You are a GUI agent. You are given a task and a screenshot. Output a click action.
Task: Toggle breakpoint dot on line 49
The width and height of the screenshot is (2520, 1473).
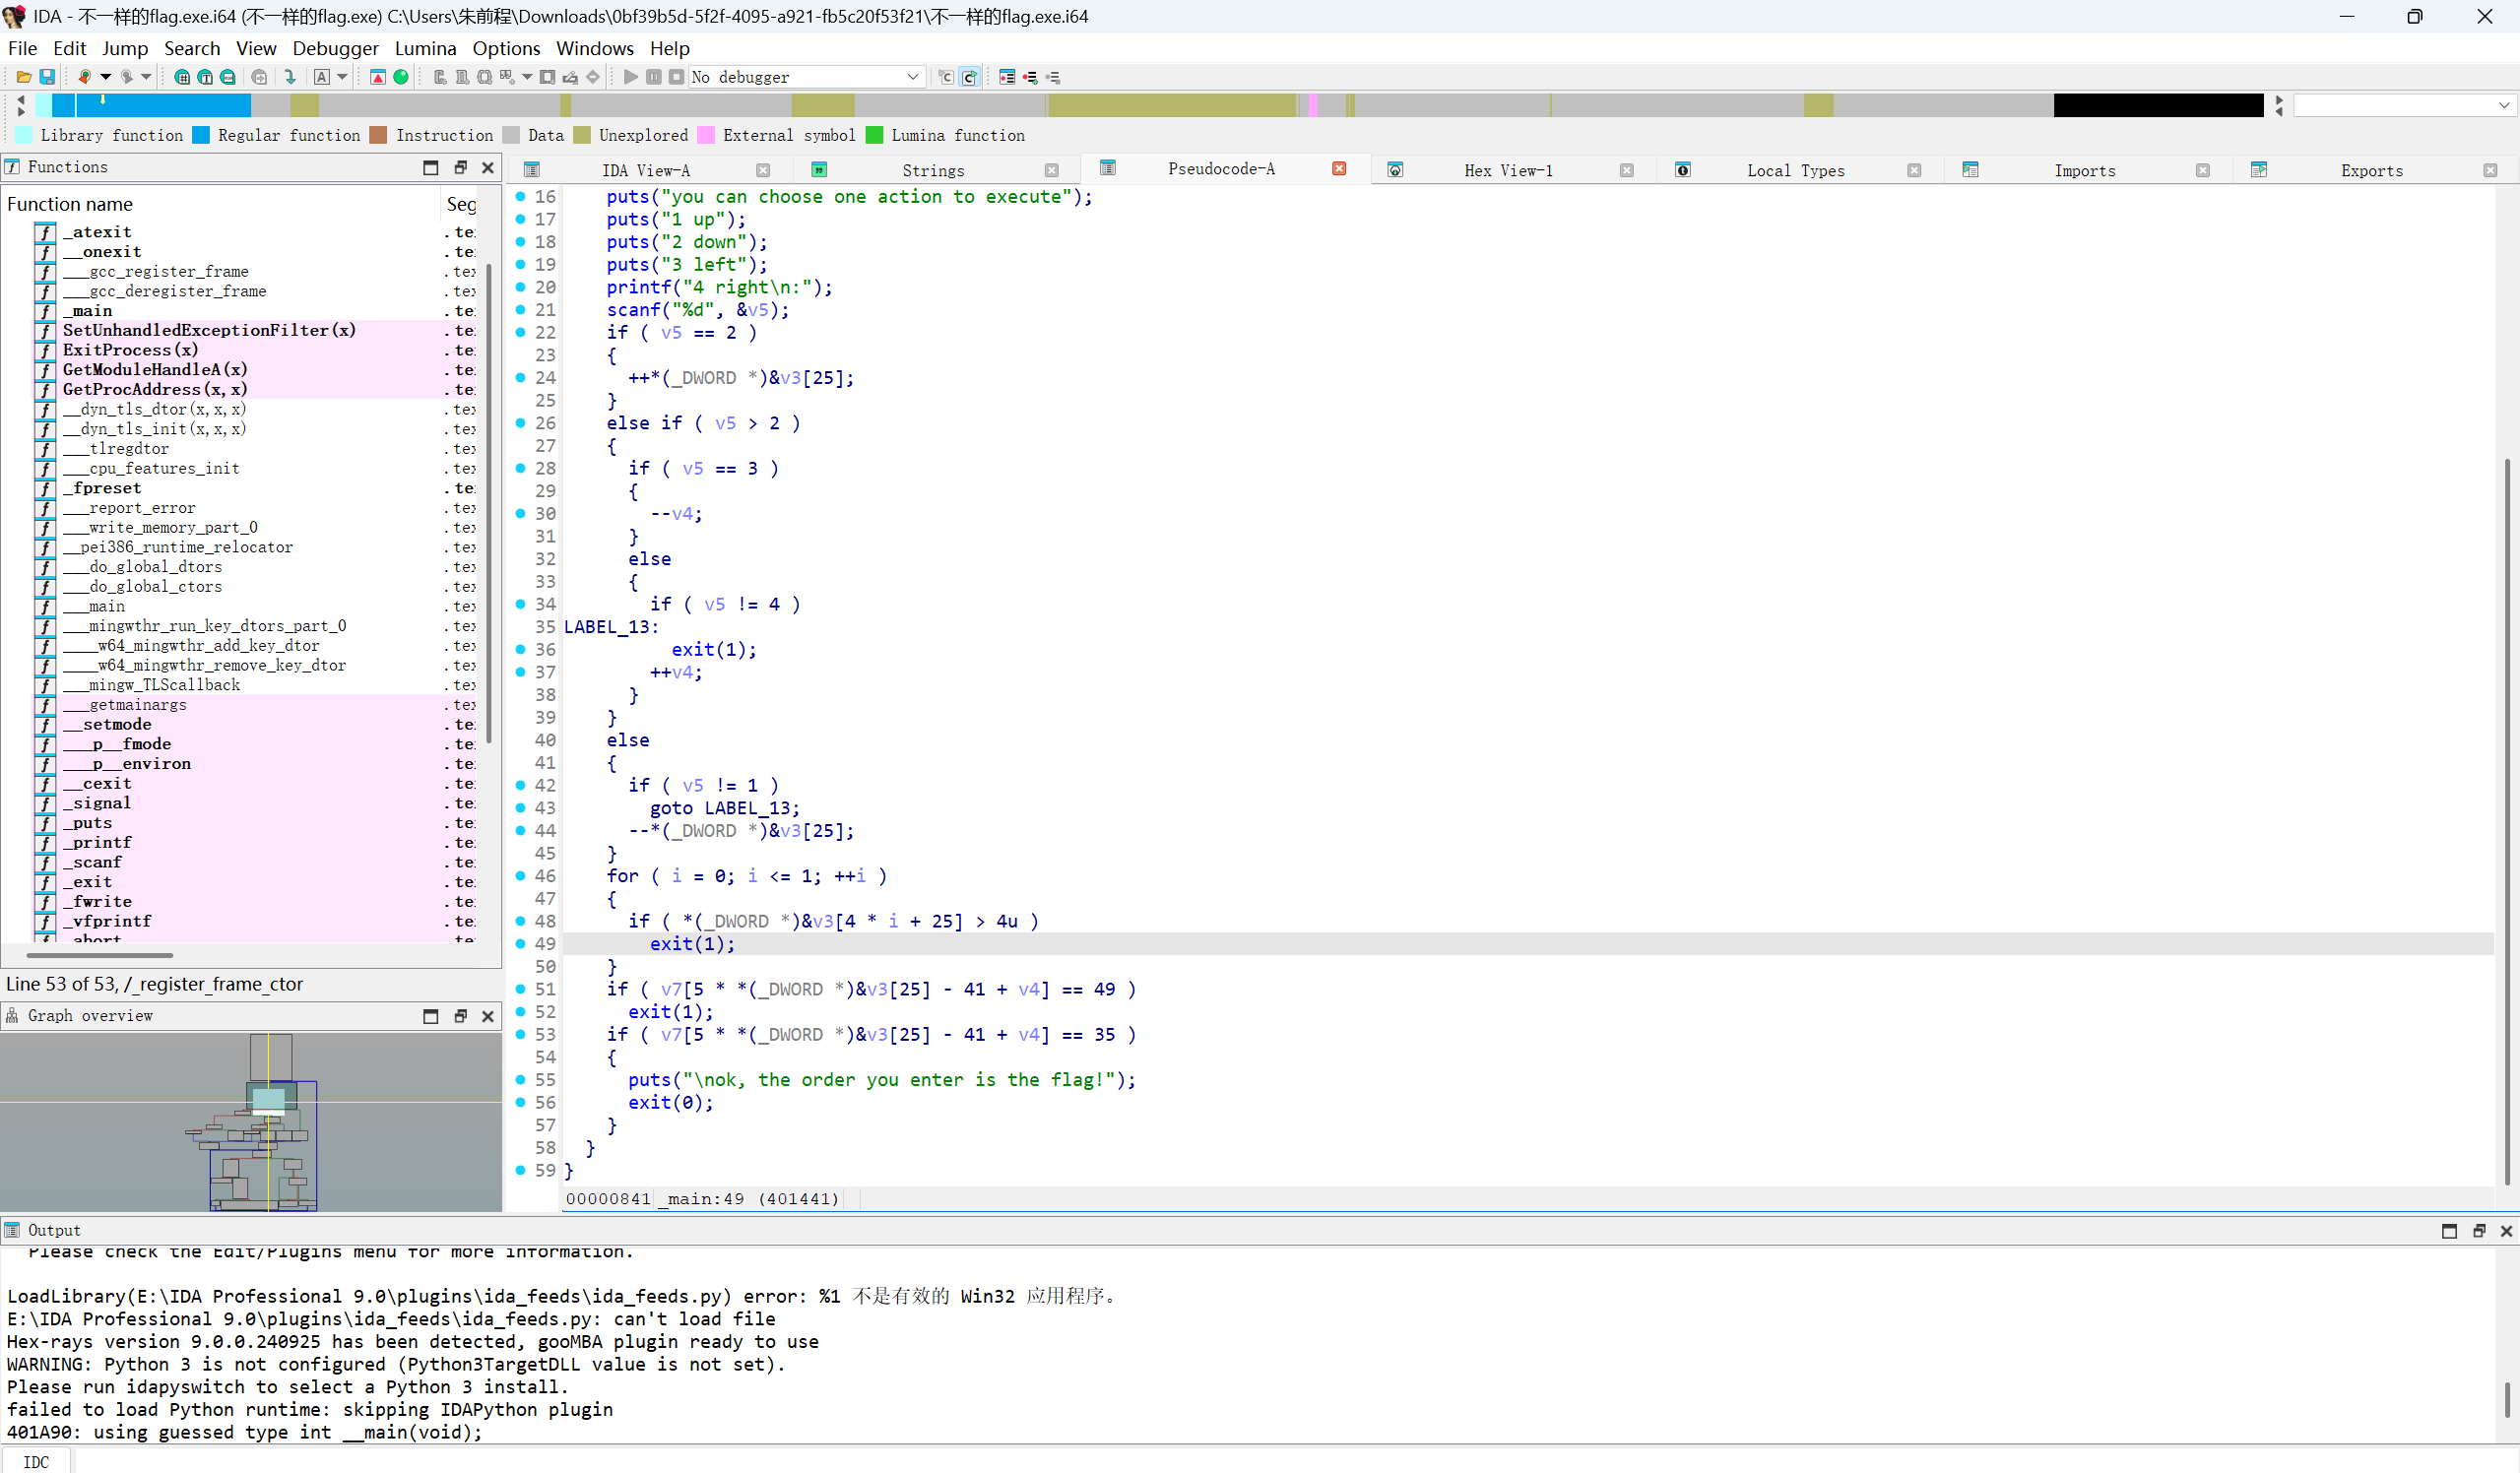tap(521, 944)
